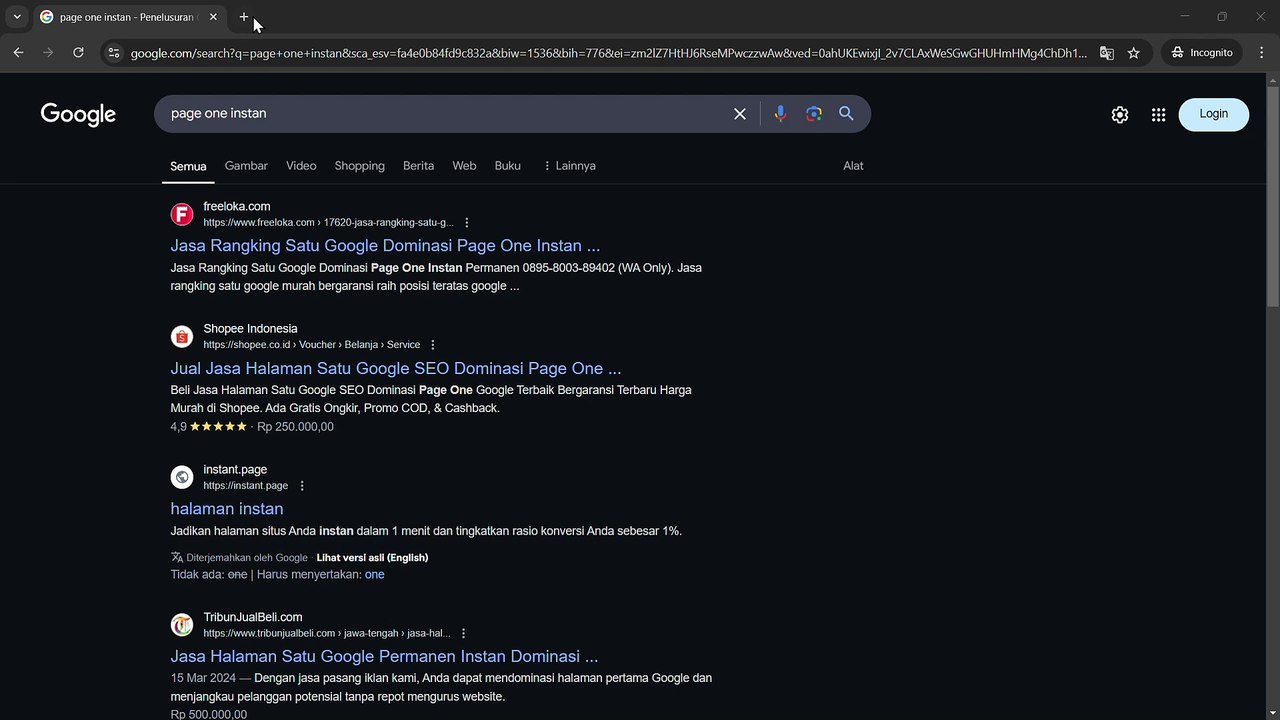Open the three-dot menu for the freeloka.com result

[467, 223]
